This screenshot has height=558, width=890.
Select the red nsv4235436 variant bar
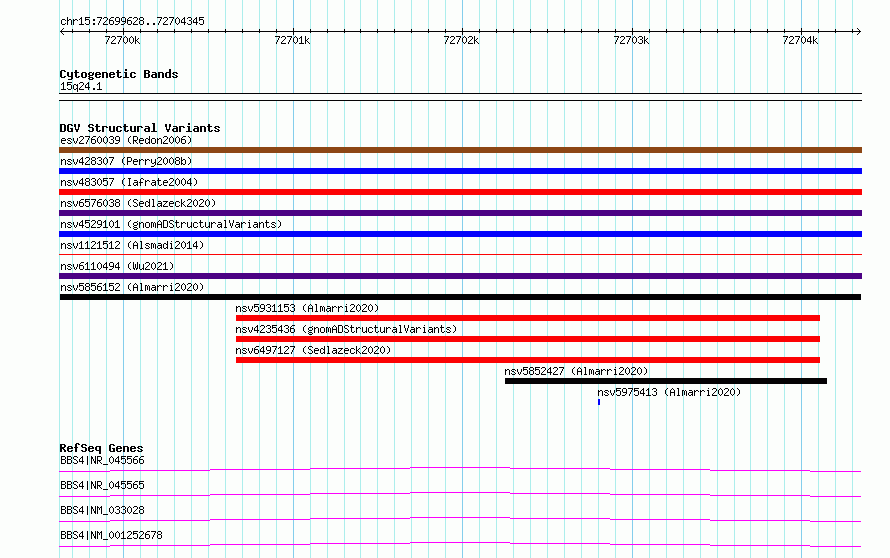(528, 339)
